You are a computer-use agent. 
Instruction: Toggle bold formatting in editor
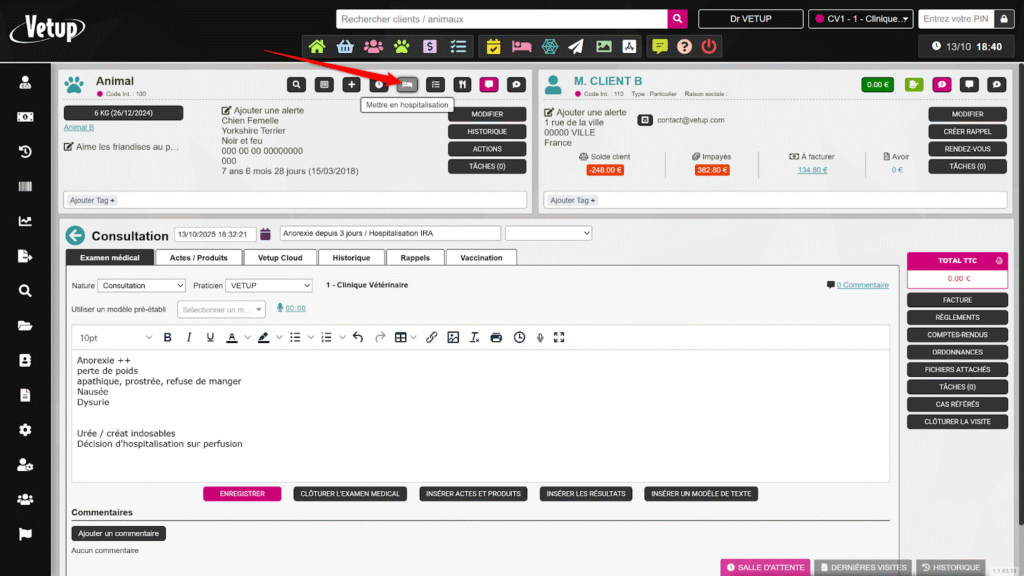(x=167, y=337)
